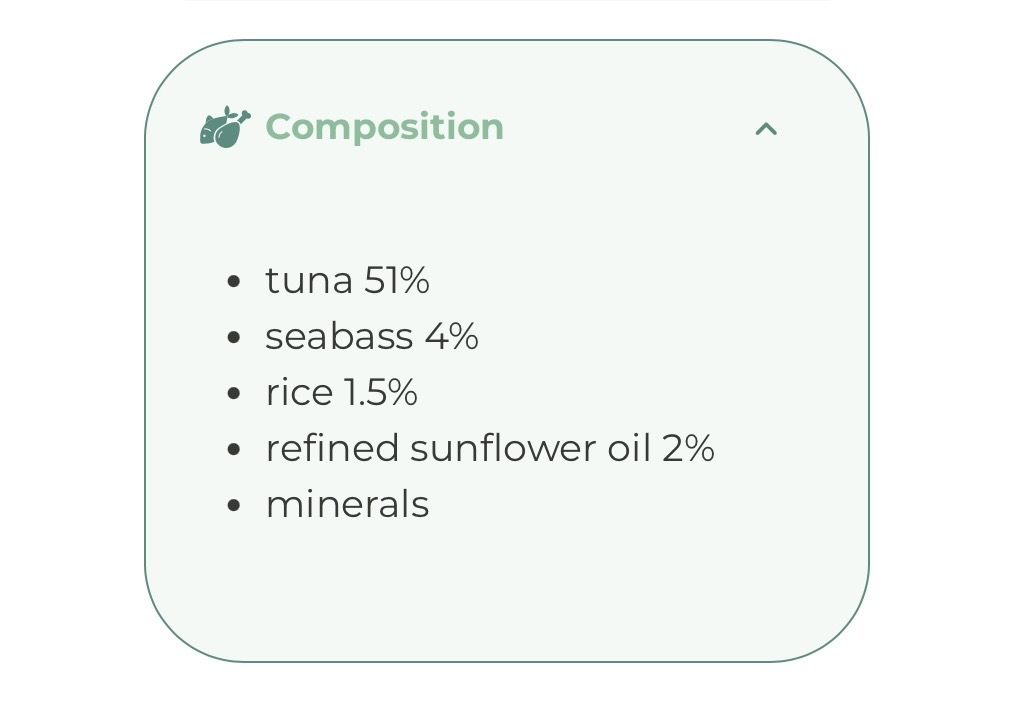
Task: Click the bullet point before minerals
Action: pos(234,506)
